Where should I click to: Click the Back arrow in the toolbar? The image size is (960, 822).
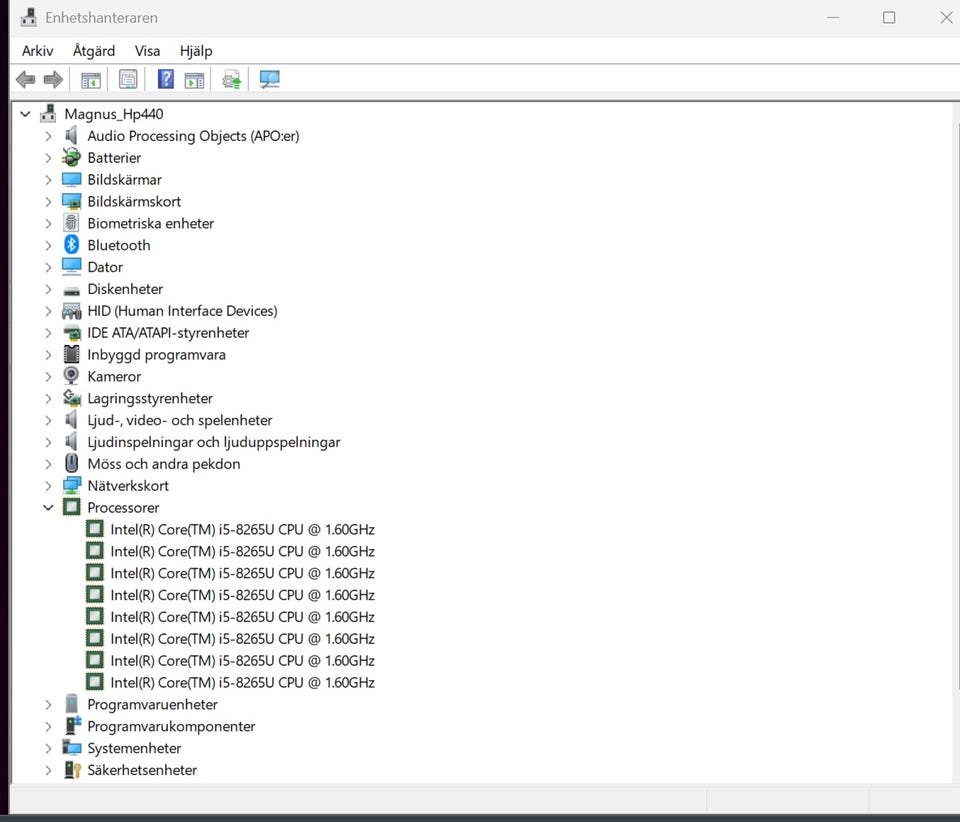click(x=25, y=80)
